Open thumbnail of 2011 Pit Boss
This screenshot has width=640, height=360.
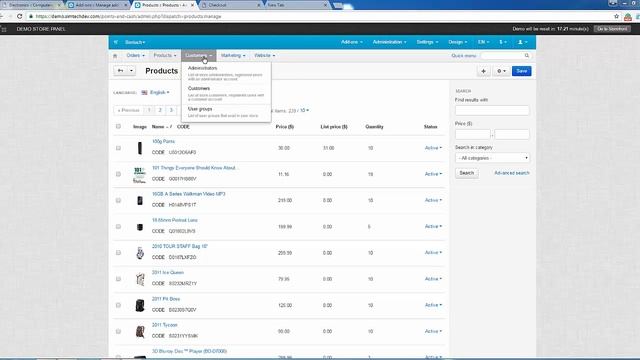(x=140, y=305)
